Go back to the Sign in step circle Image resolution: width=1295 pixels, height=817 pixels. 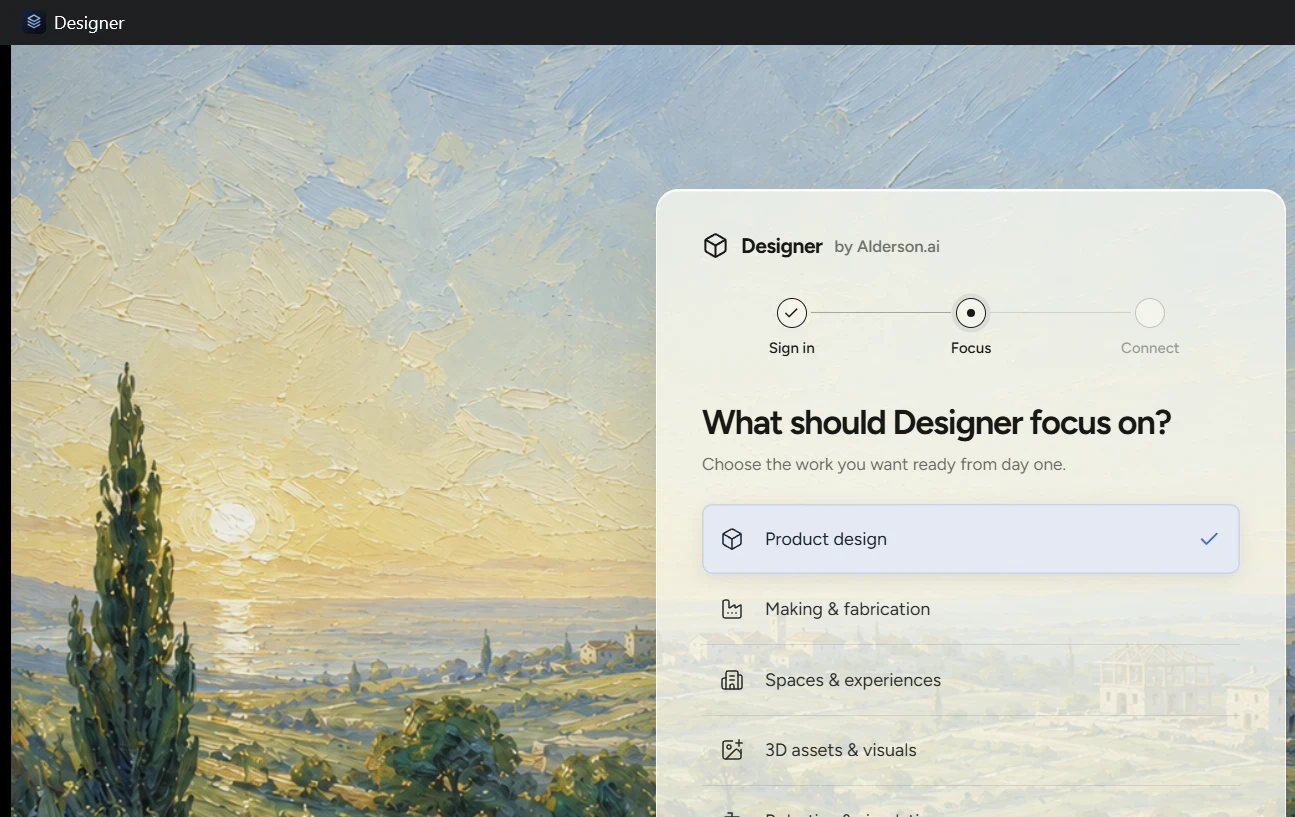point(791,313)
